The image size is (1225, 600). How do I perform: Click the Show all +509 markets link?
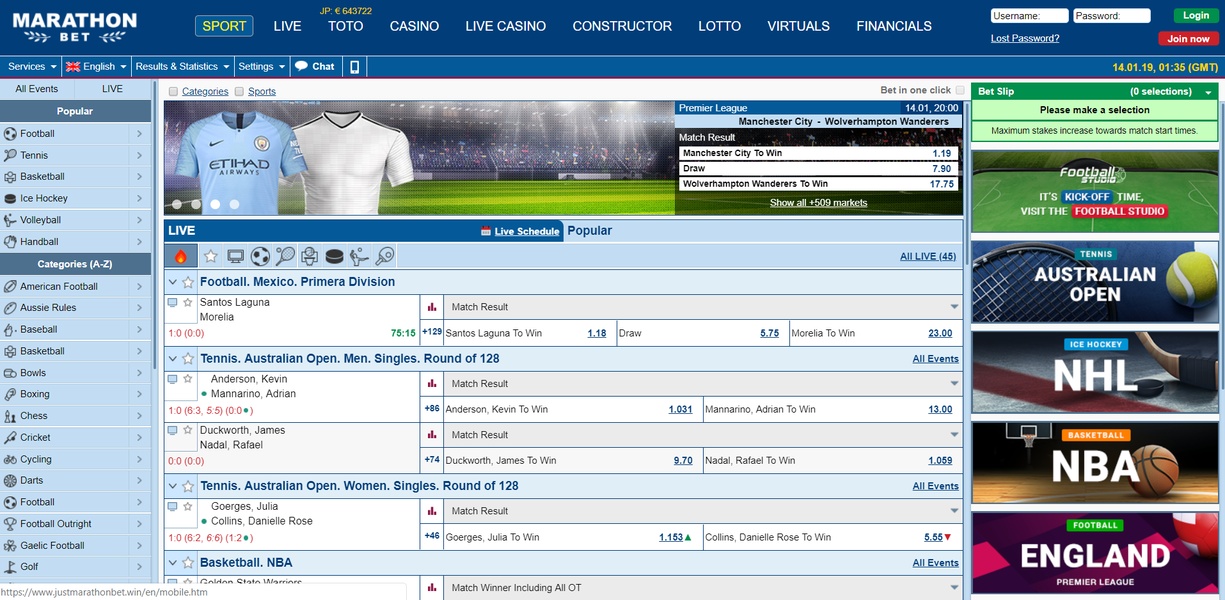pos(818,201)
